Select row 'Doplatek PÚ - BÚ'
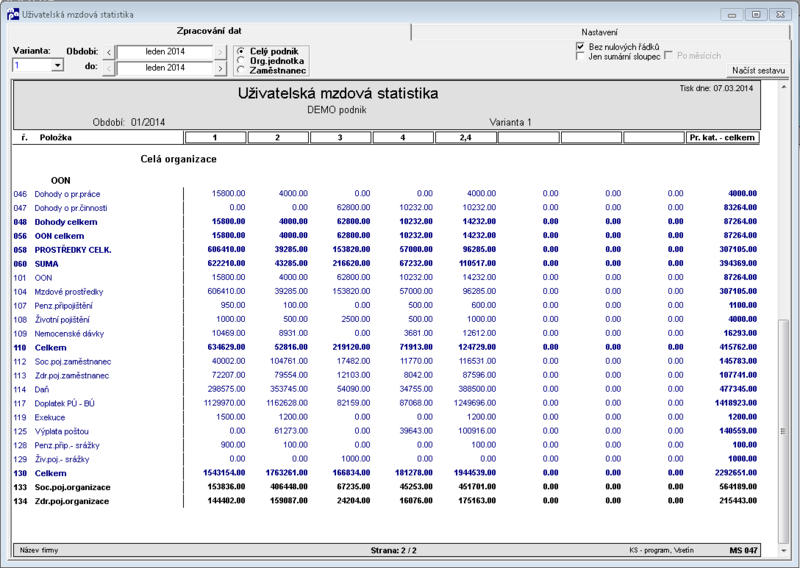Viewport: 800px width, 568px height. (385, 403)
